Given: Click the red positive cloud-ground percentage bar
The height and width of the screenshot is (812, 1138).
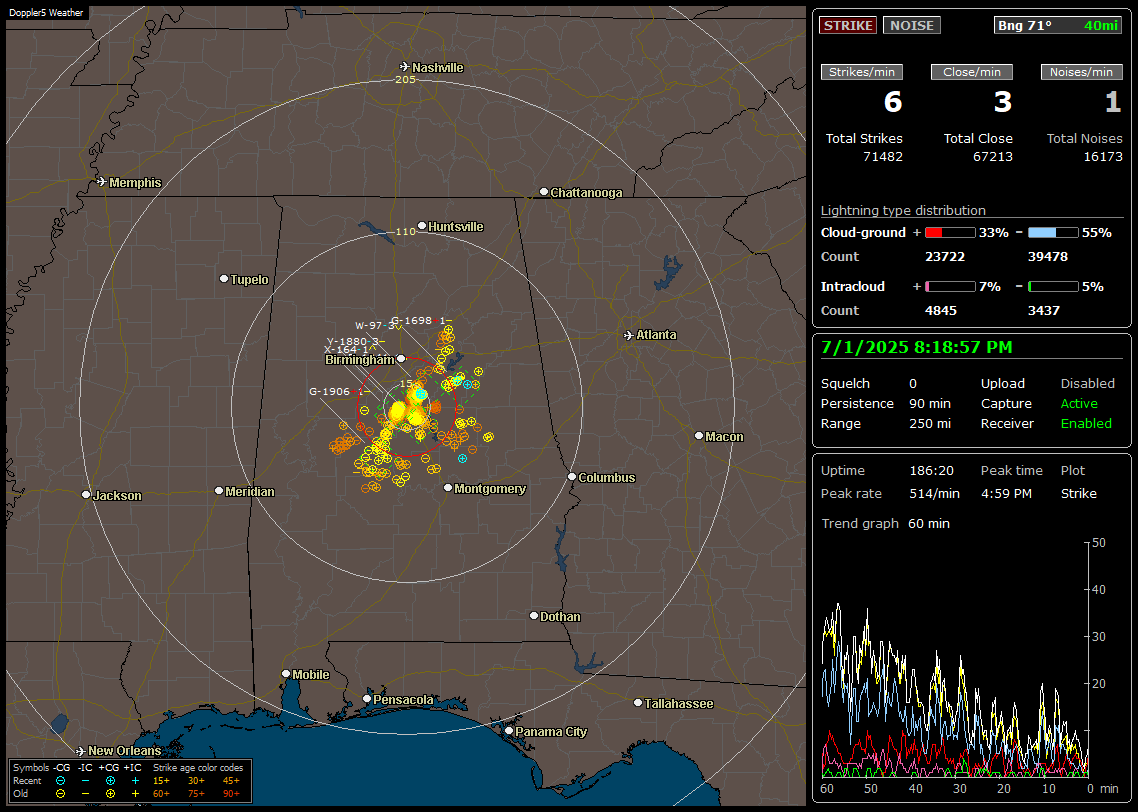Looking at the screenshot, I should [950, 233].
